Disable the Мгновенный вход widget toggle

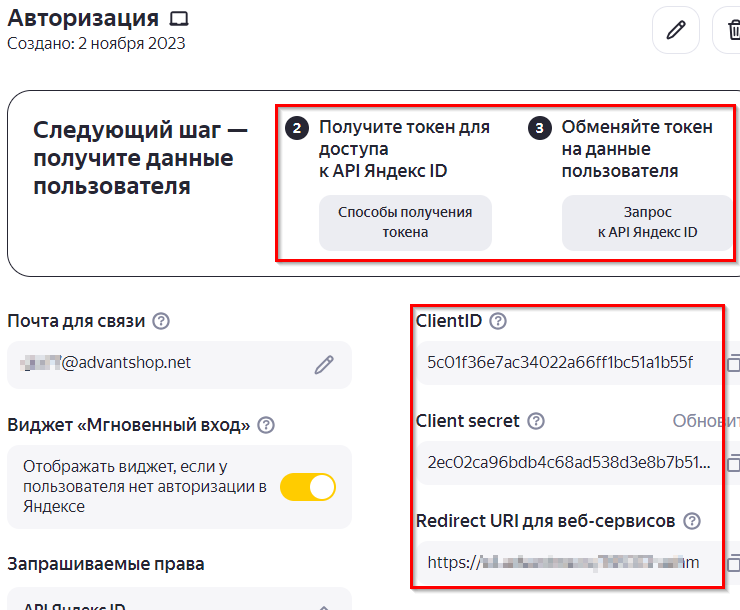click(307, 487)
